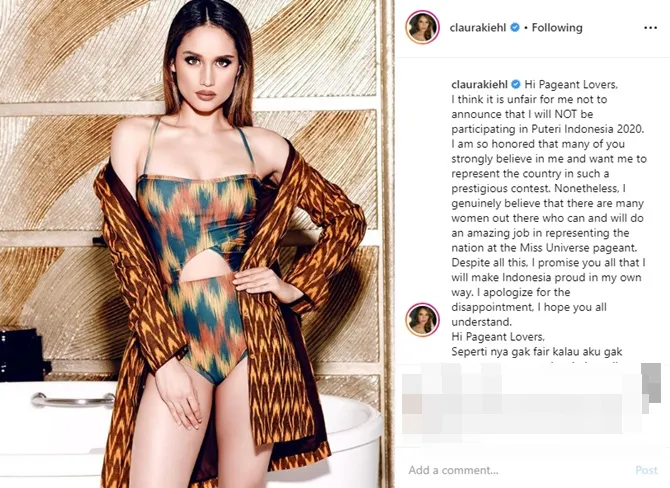Click the verified badge next to header username
This screenshot has width=670, height=488.
coord(515,27)
